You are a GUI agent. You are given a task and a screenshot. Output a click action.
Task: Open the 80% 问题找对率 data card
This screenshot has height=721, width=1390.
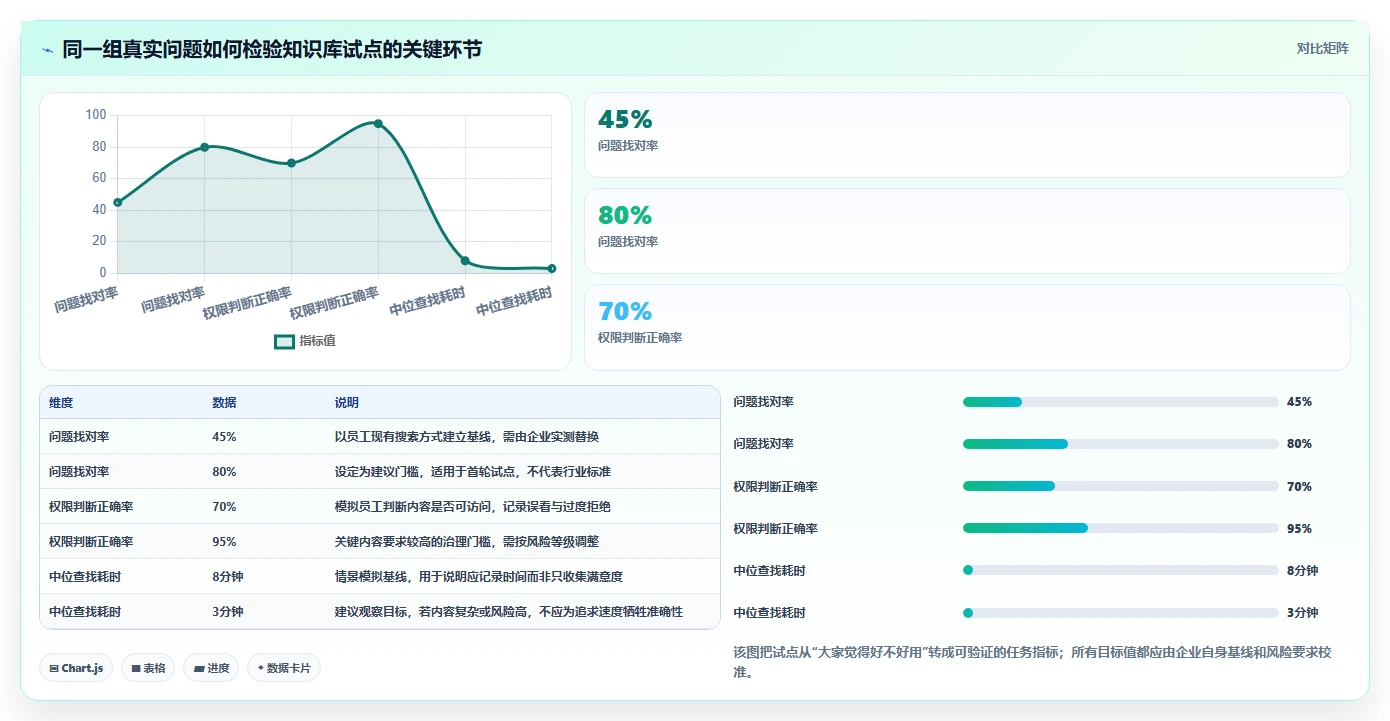coord(967,231)
